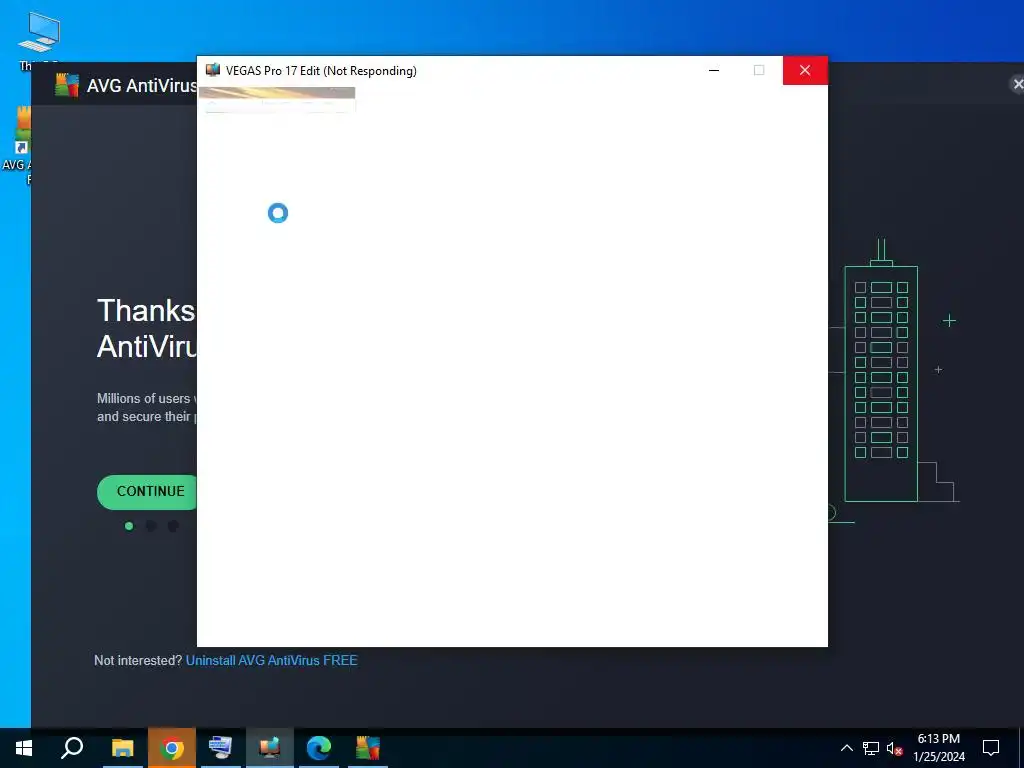Maximize the VEGAS Pro 17 Edit window
The image size is (1024, 768).
coord(759,71)
